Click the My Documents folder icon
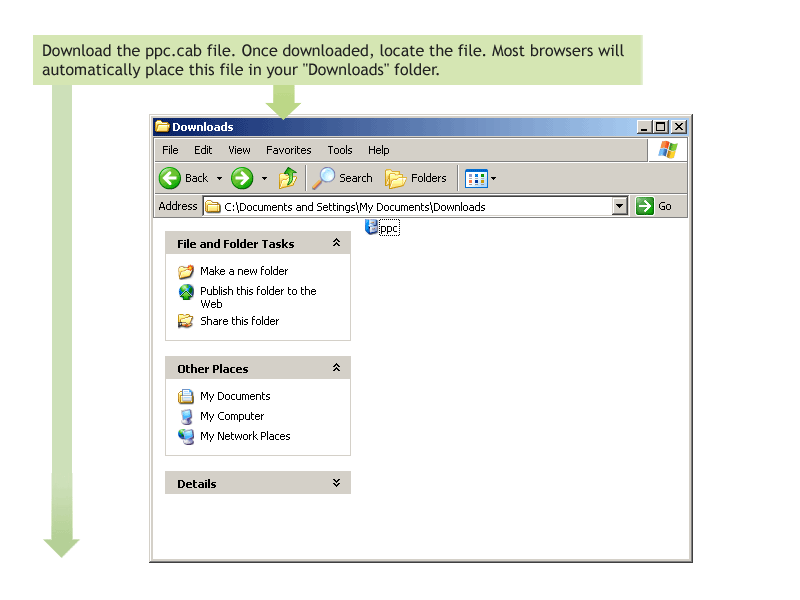This screenshot has width=800, height=600. pos(186,396)
